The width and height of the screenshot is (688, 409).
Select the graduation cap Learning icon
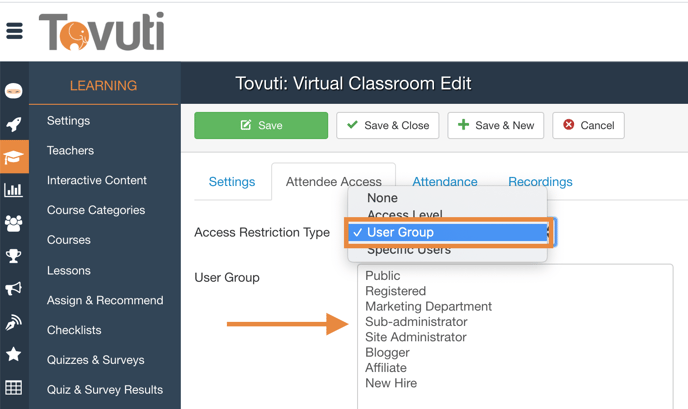click(14, 157)
